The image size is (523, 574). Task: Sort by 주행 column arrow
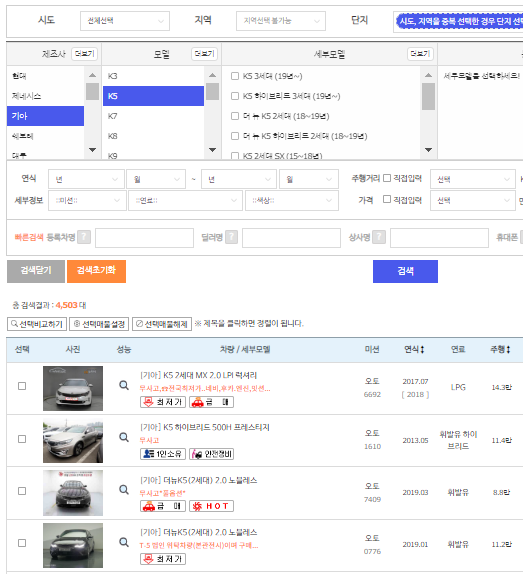508,350
